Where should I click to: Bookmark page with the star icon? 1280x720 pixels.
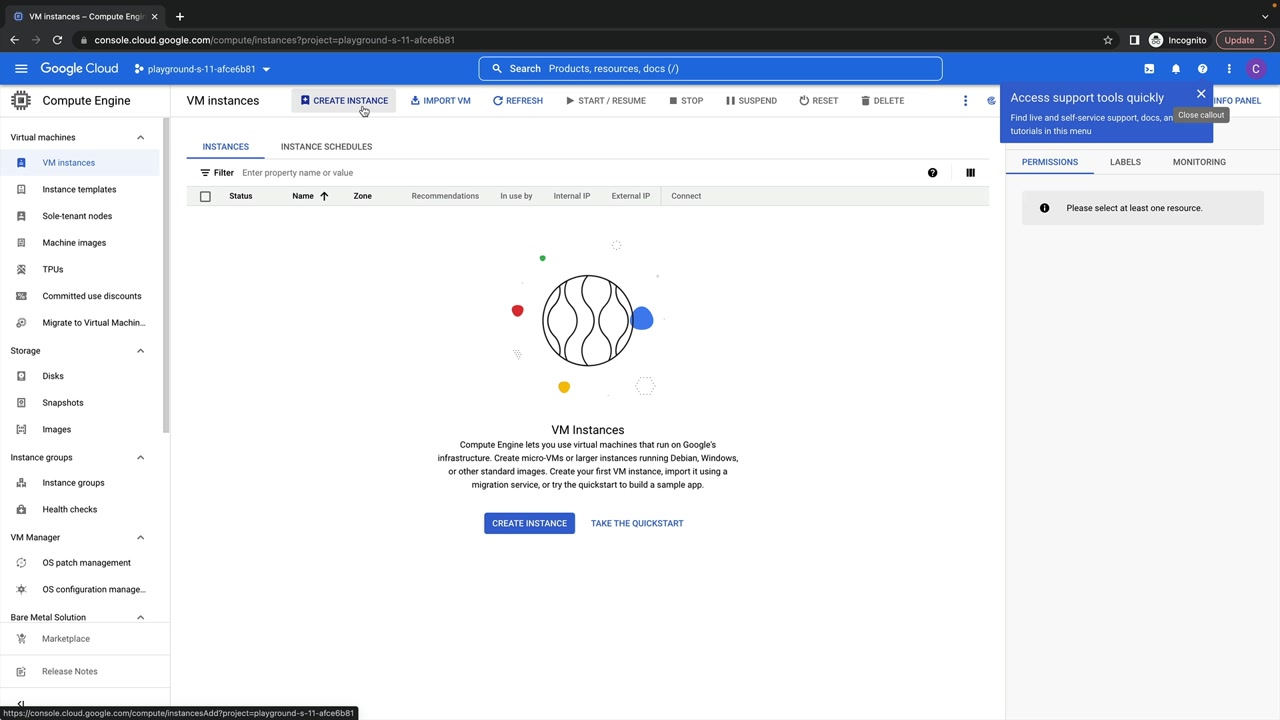click(1108, 40)
